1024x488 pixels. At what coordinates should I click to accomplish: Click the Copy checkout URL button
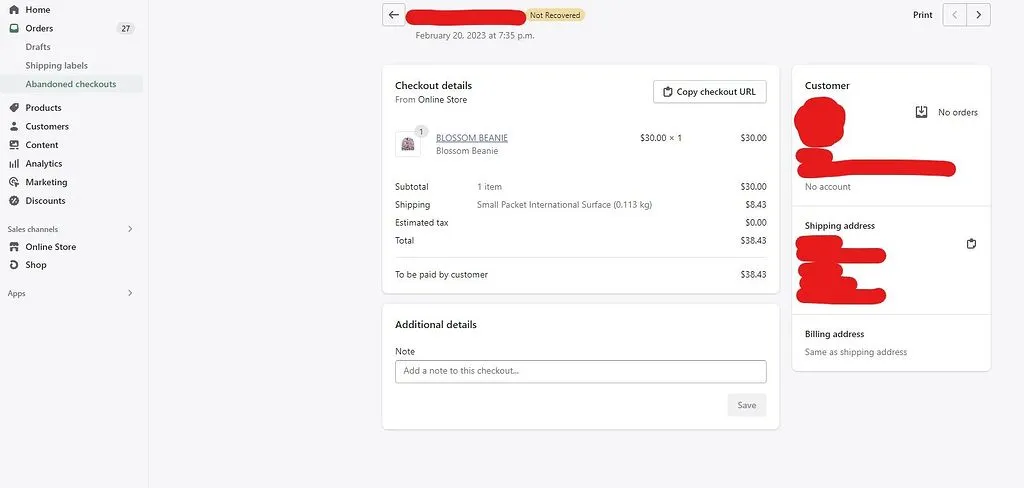(x=709, y=91)
